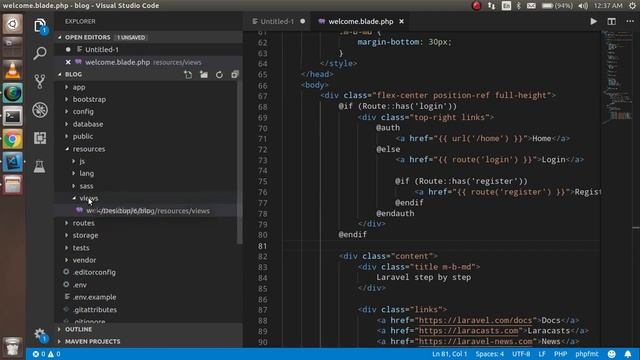The width and height of the screenshot is (640, 360).
Task: Expand the Maven Projects section
Action: pyautogui.click(x=149, y=342)
